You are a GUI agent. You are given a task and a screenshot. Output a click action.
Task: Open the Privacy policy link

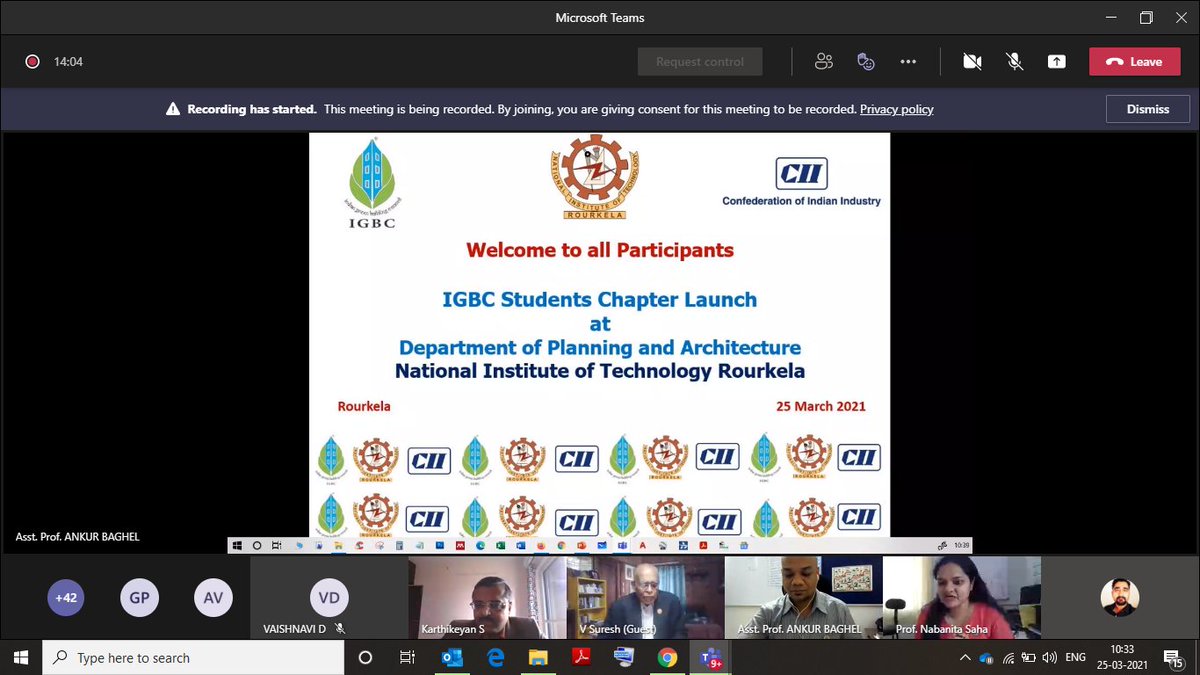tap(896, 109)
